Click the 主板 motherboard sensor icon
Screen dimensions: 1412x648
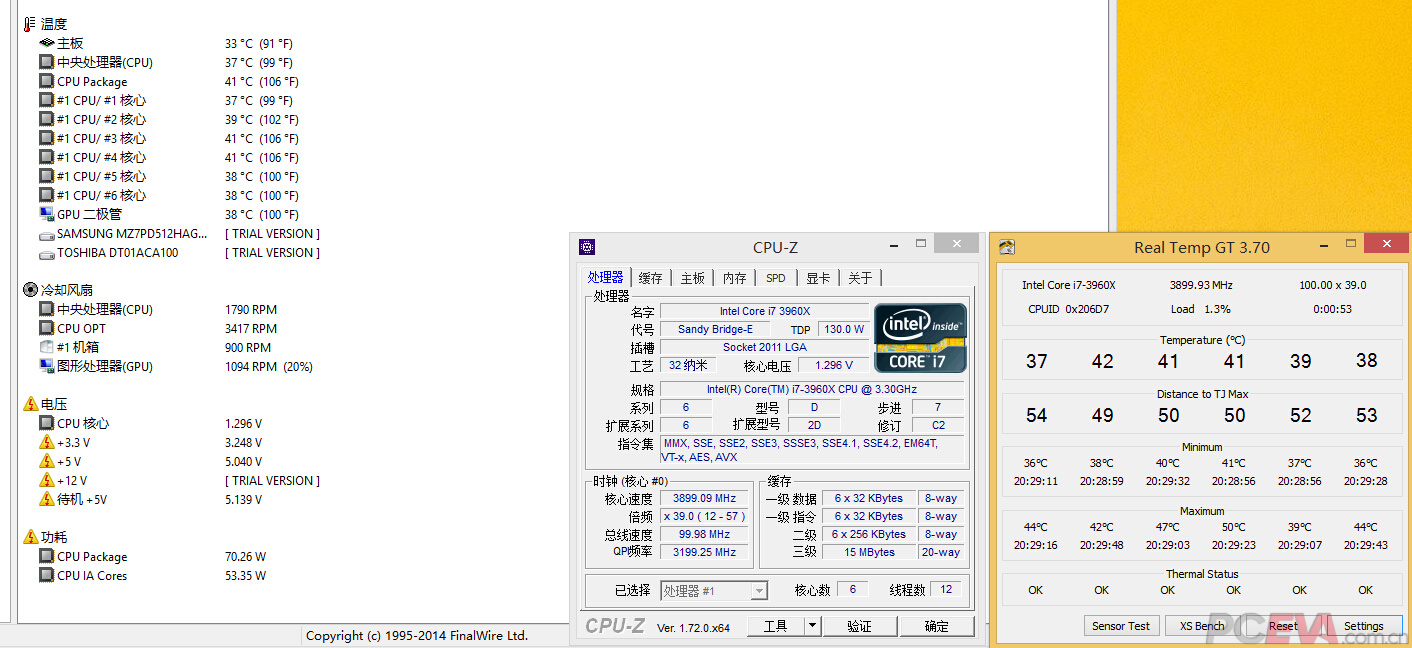click(x=46, y=43)
